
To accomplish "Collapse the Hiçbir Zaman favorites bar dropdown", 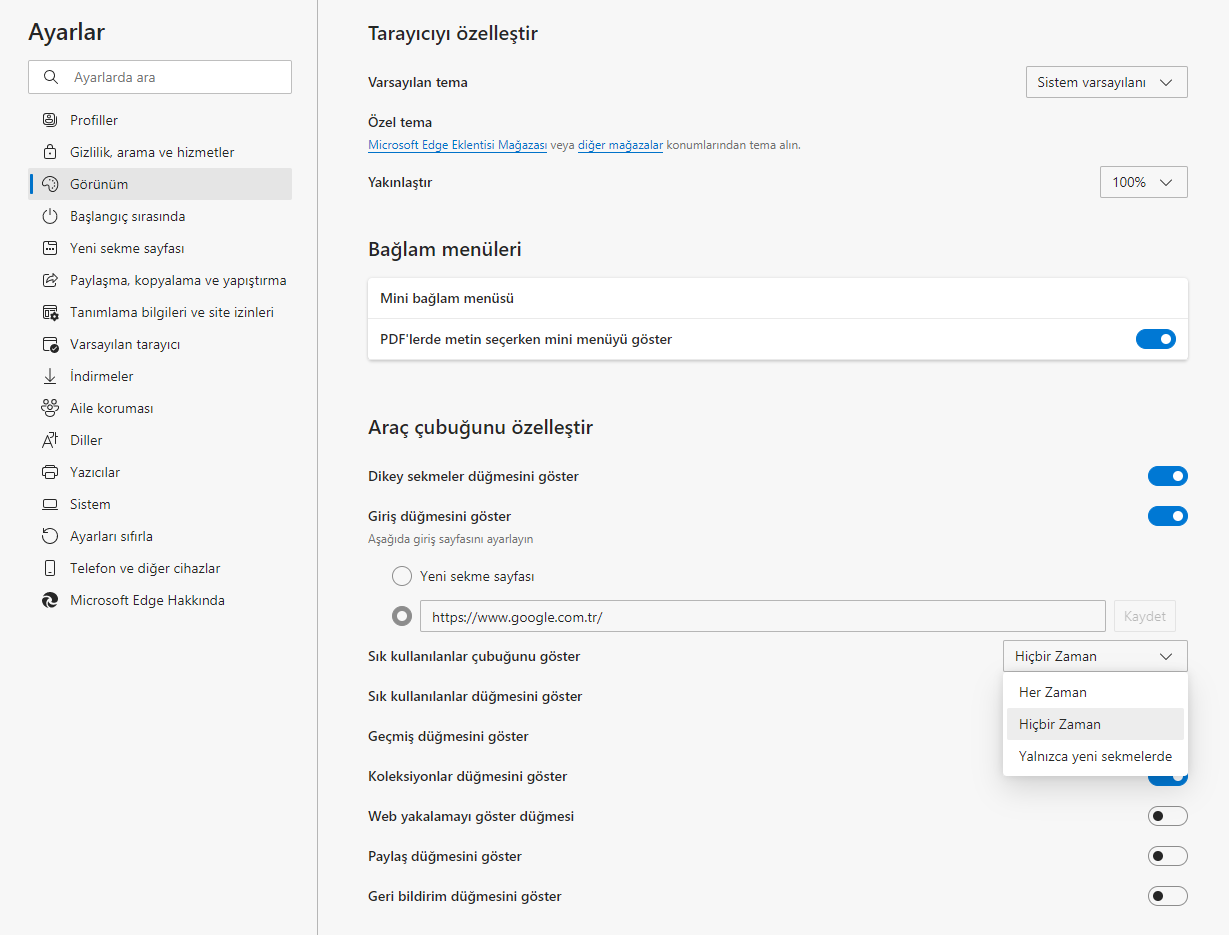I will (1095, 656).
